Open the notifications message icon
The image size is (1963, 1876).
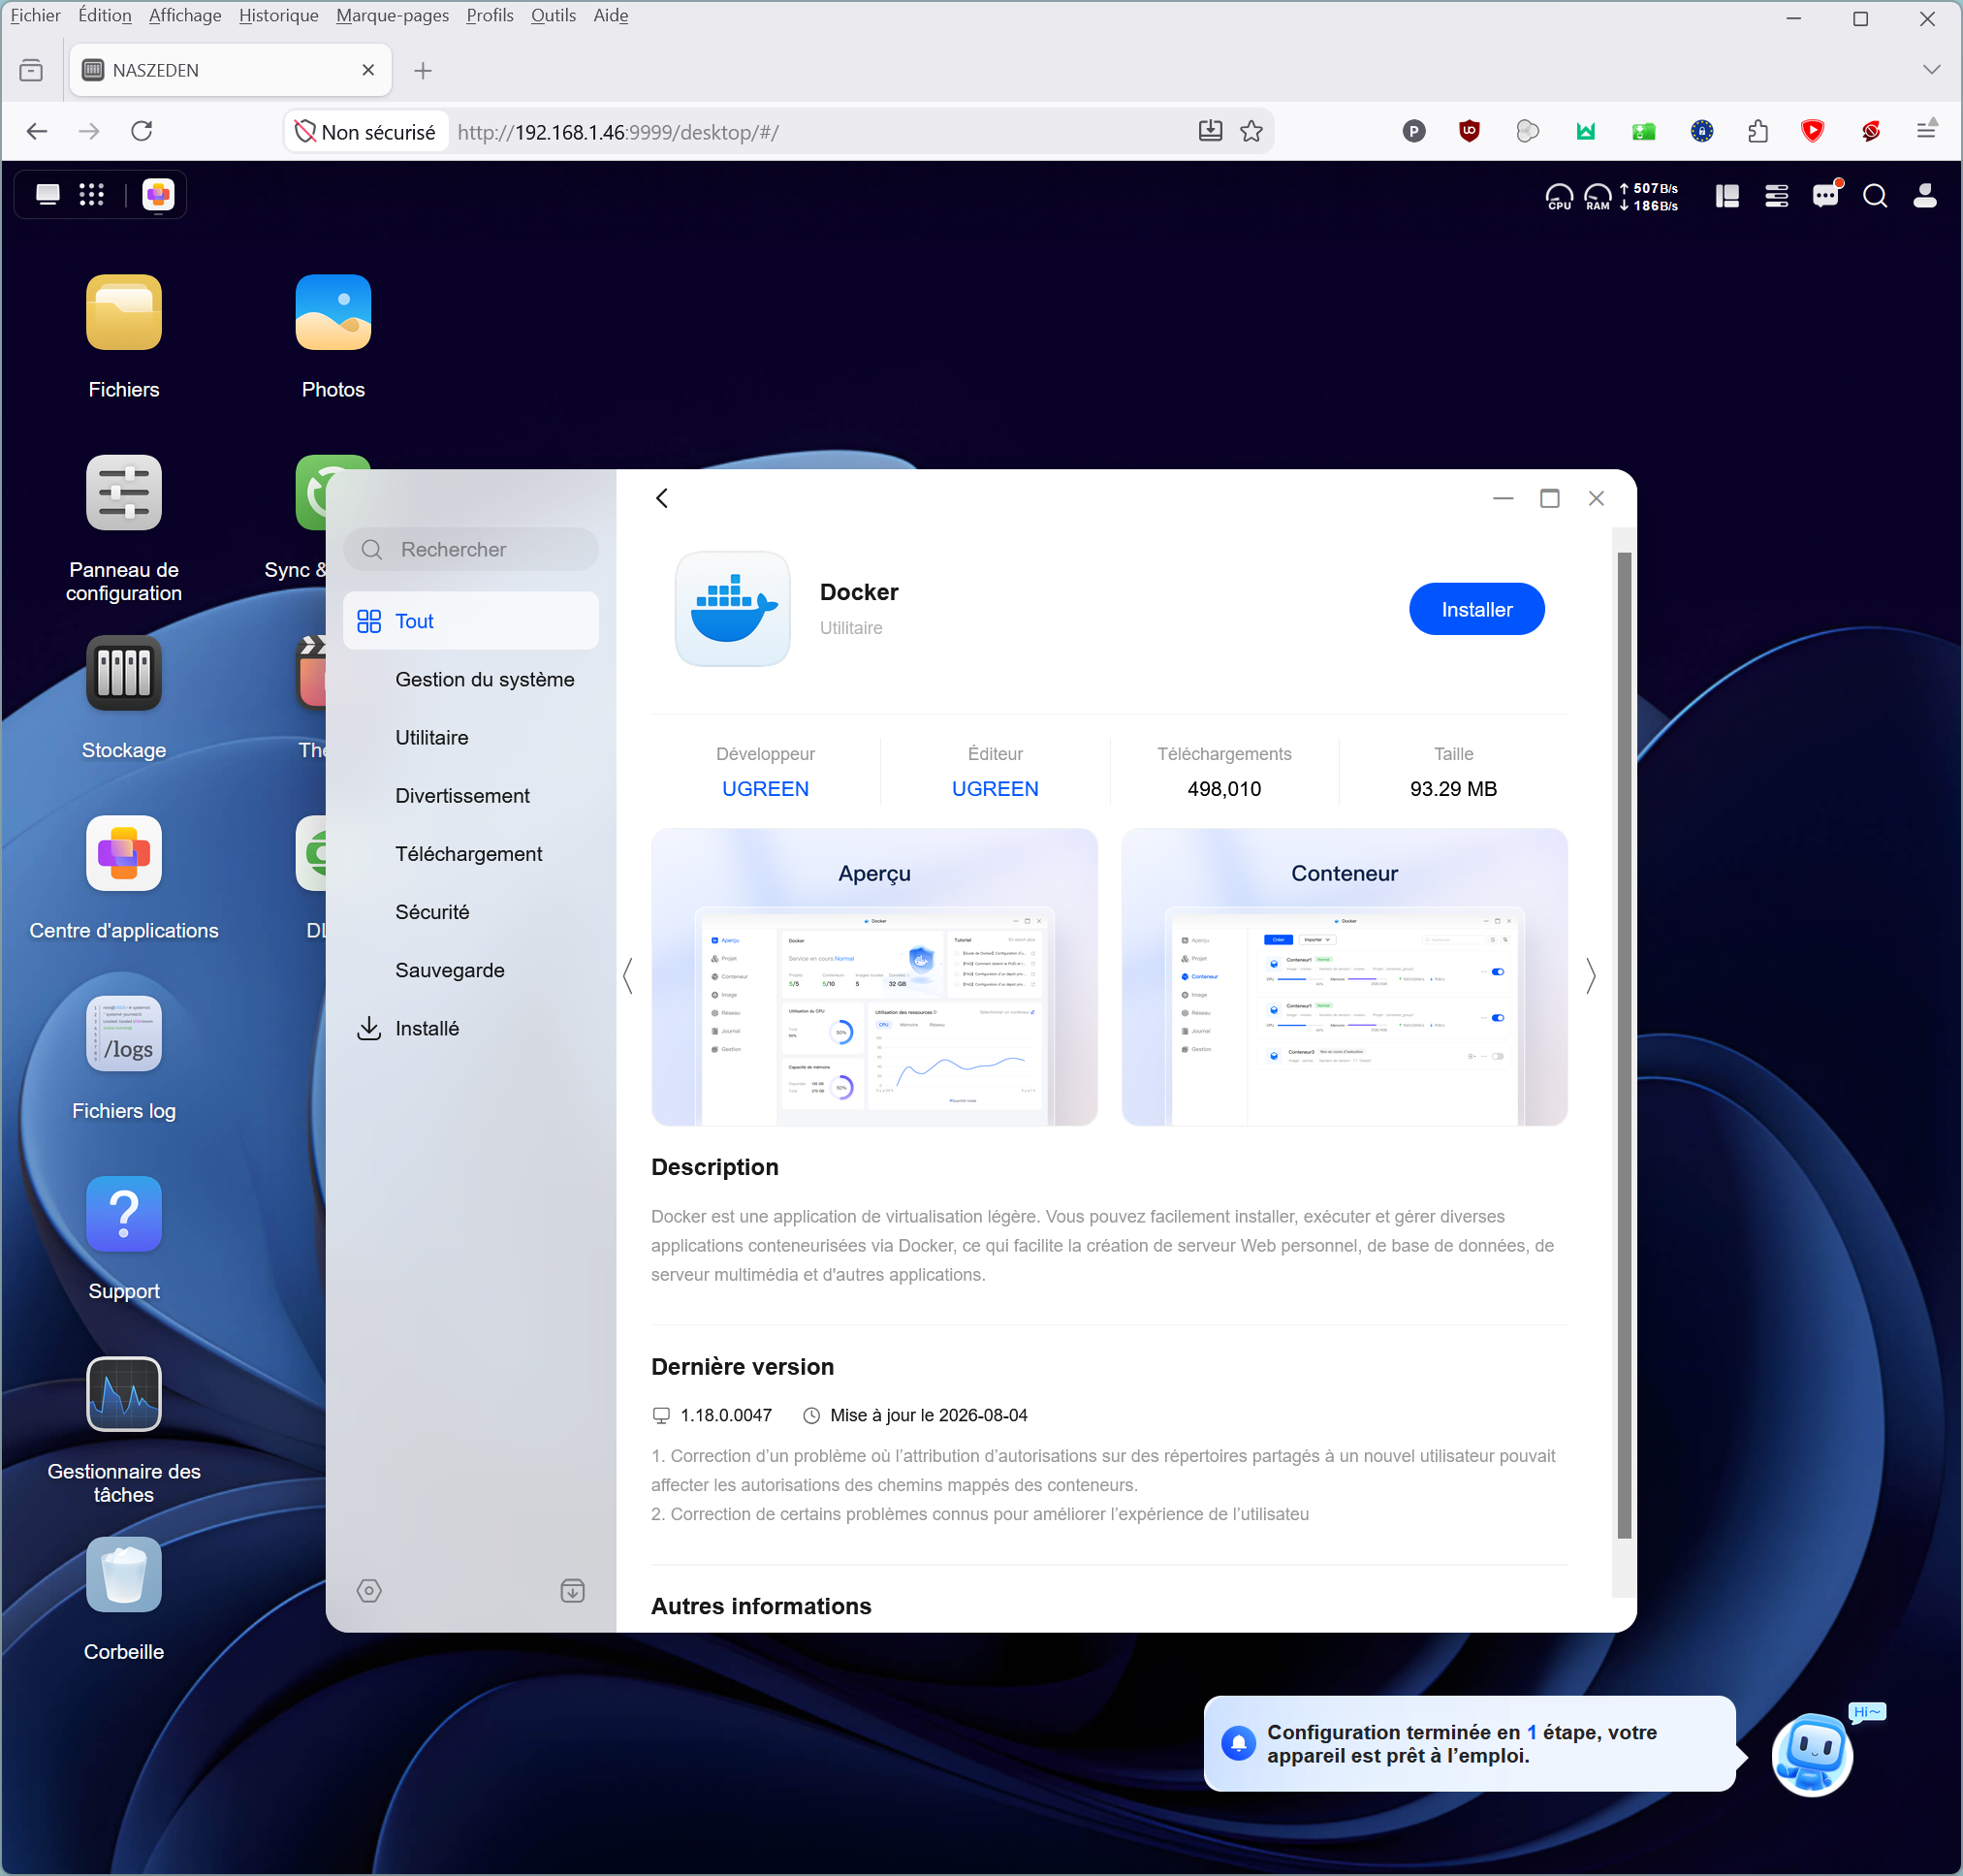click(1826, 196)
